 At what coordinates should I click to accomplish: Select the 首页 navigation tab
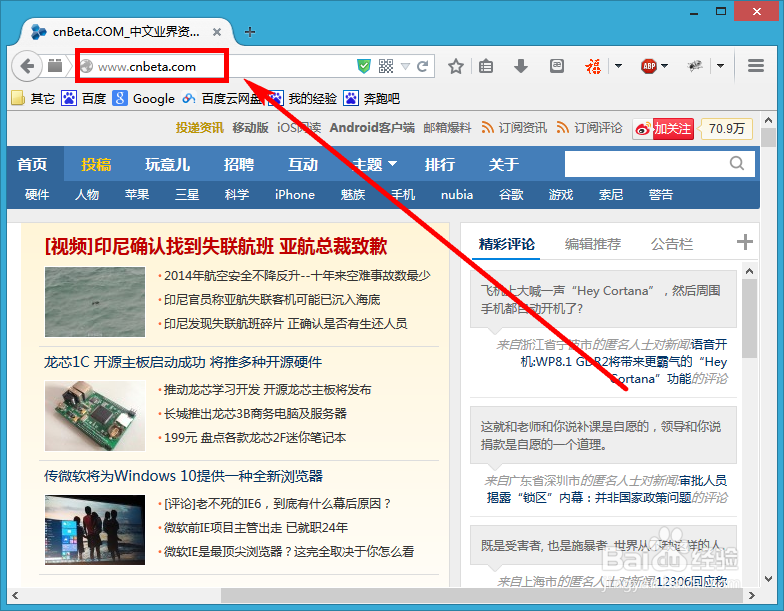point(32,164)
